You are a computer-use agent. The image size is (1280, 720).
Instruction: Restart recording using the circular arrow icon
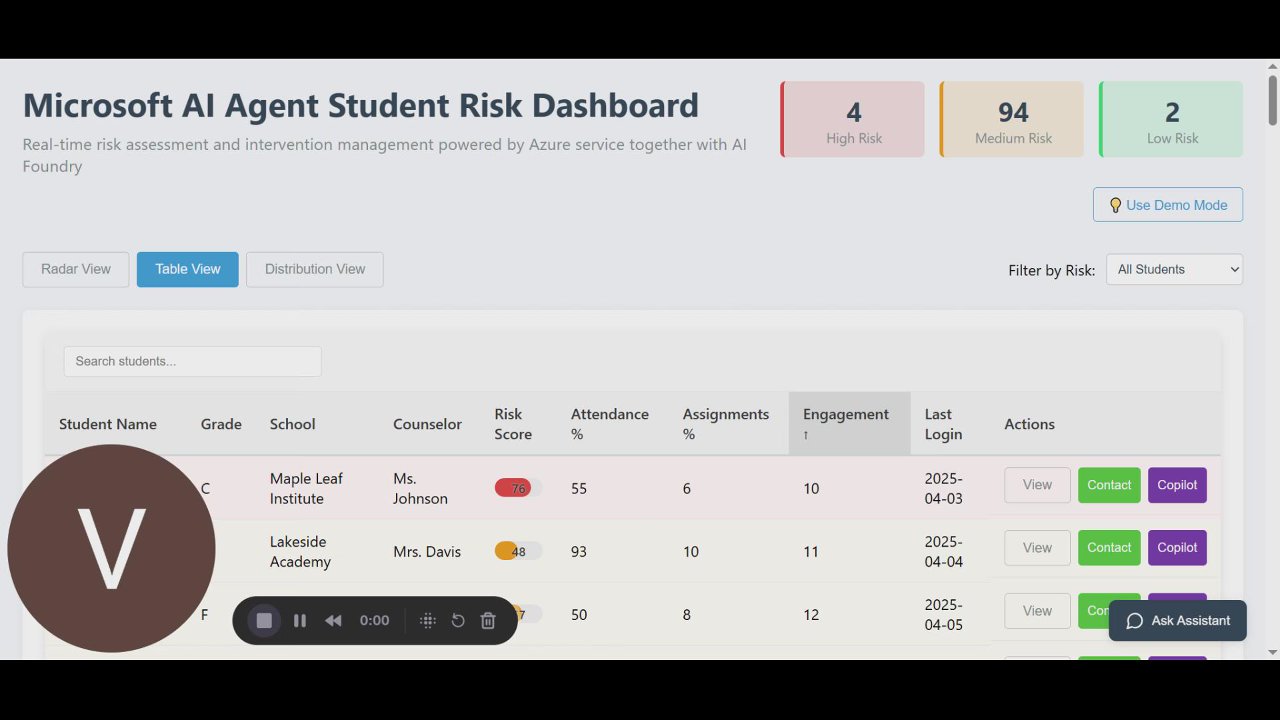(458, 621)
